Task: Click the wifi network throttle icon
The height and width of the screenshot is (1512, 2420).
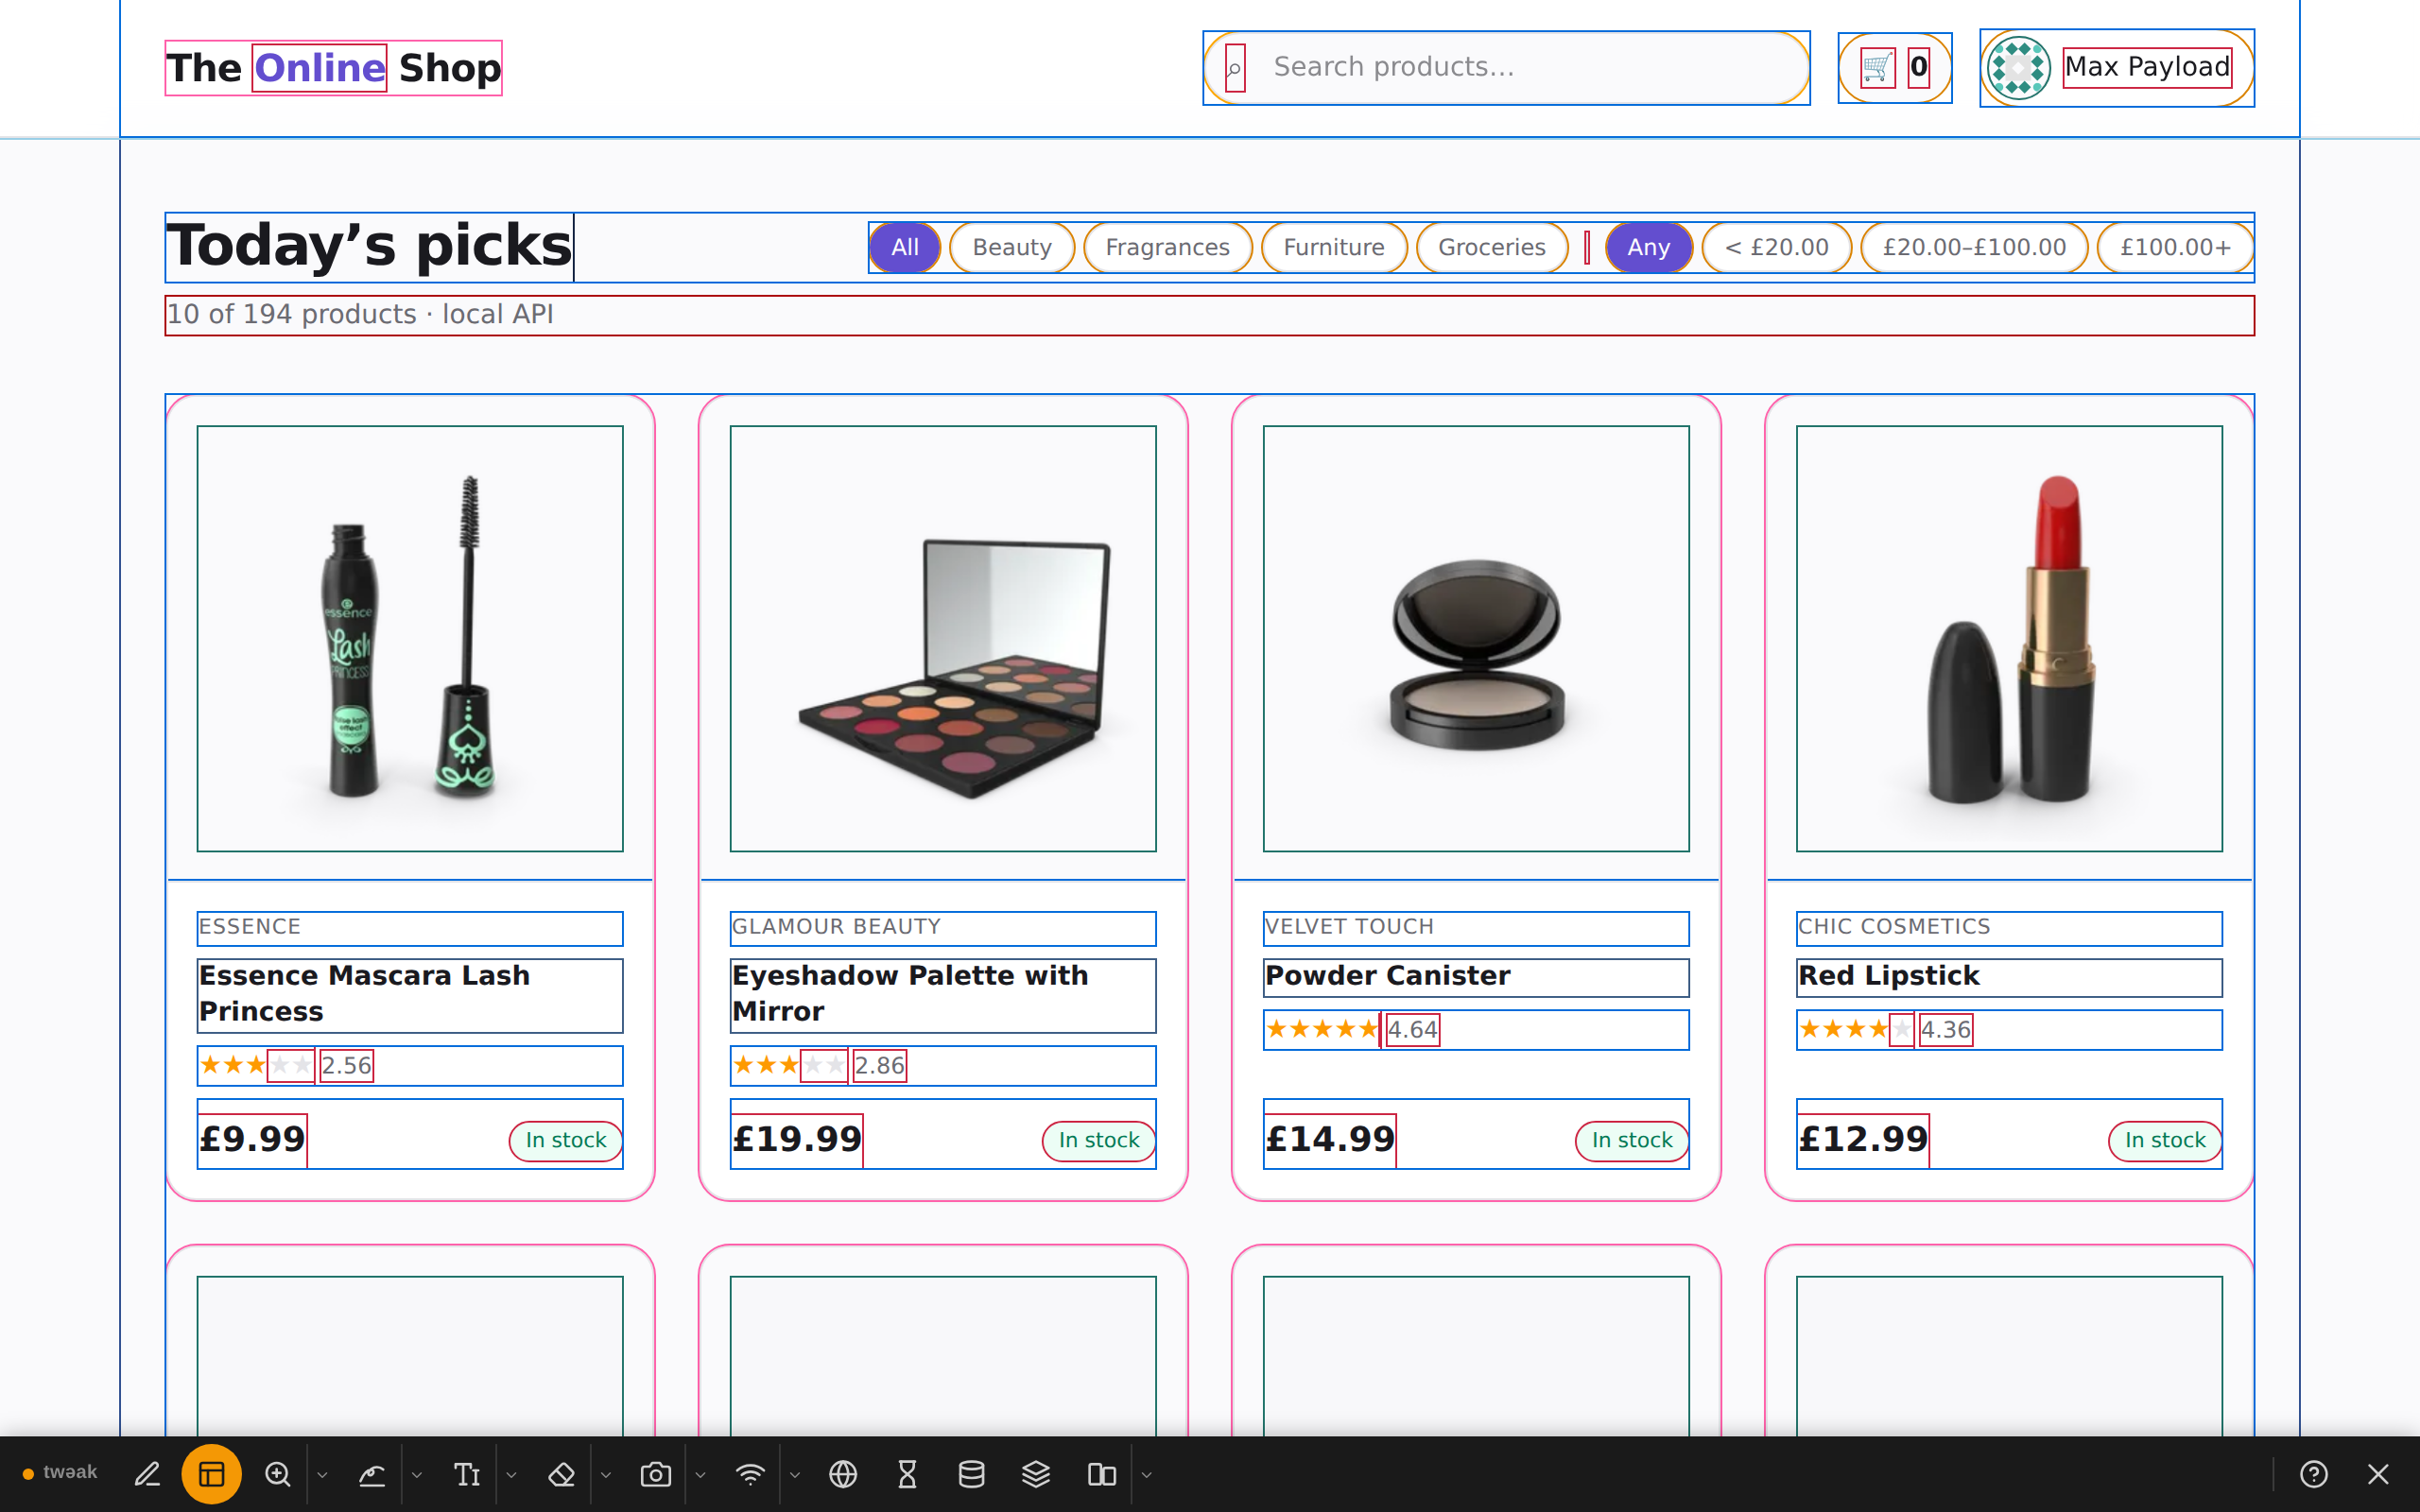Action: [x=750, y=1474]
